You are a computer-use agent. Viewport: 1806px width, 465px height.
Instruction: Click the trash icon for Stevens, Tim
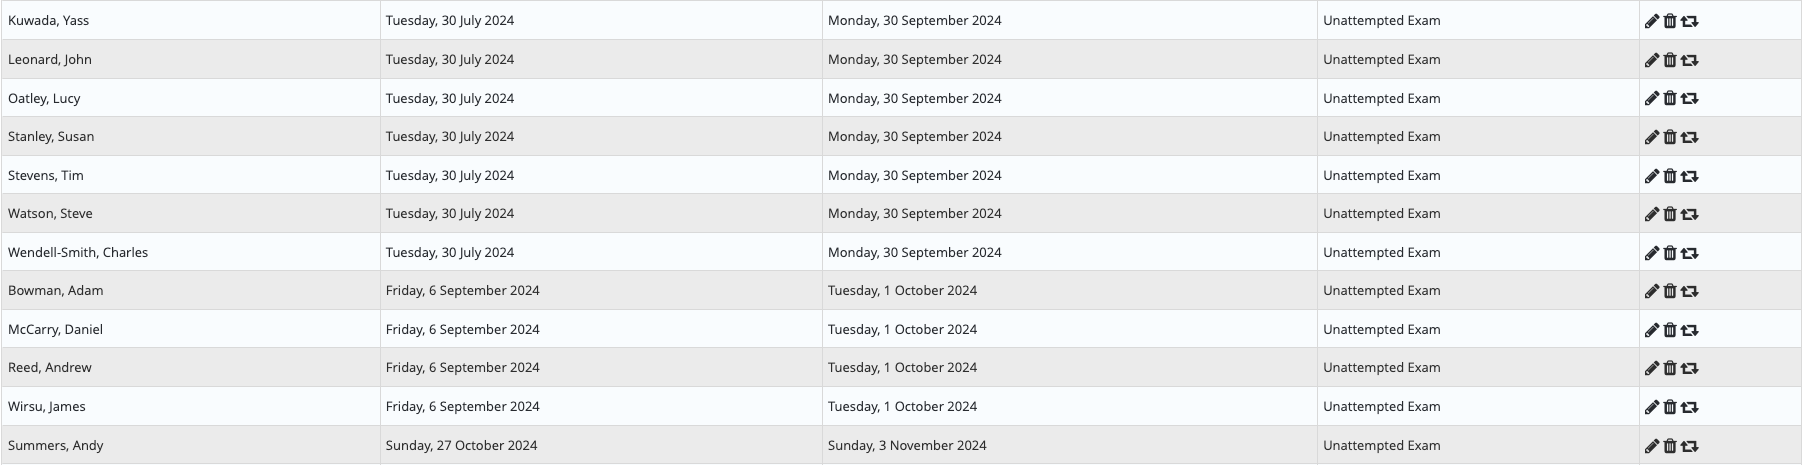point(1670,176)
